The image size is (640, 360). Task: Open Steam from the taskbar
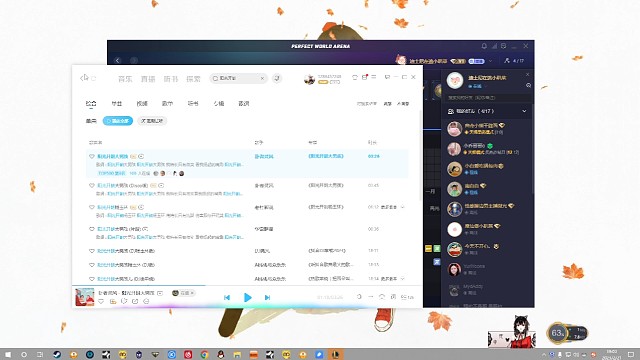coord(57,354)
